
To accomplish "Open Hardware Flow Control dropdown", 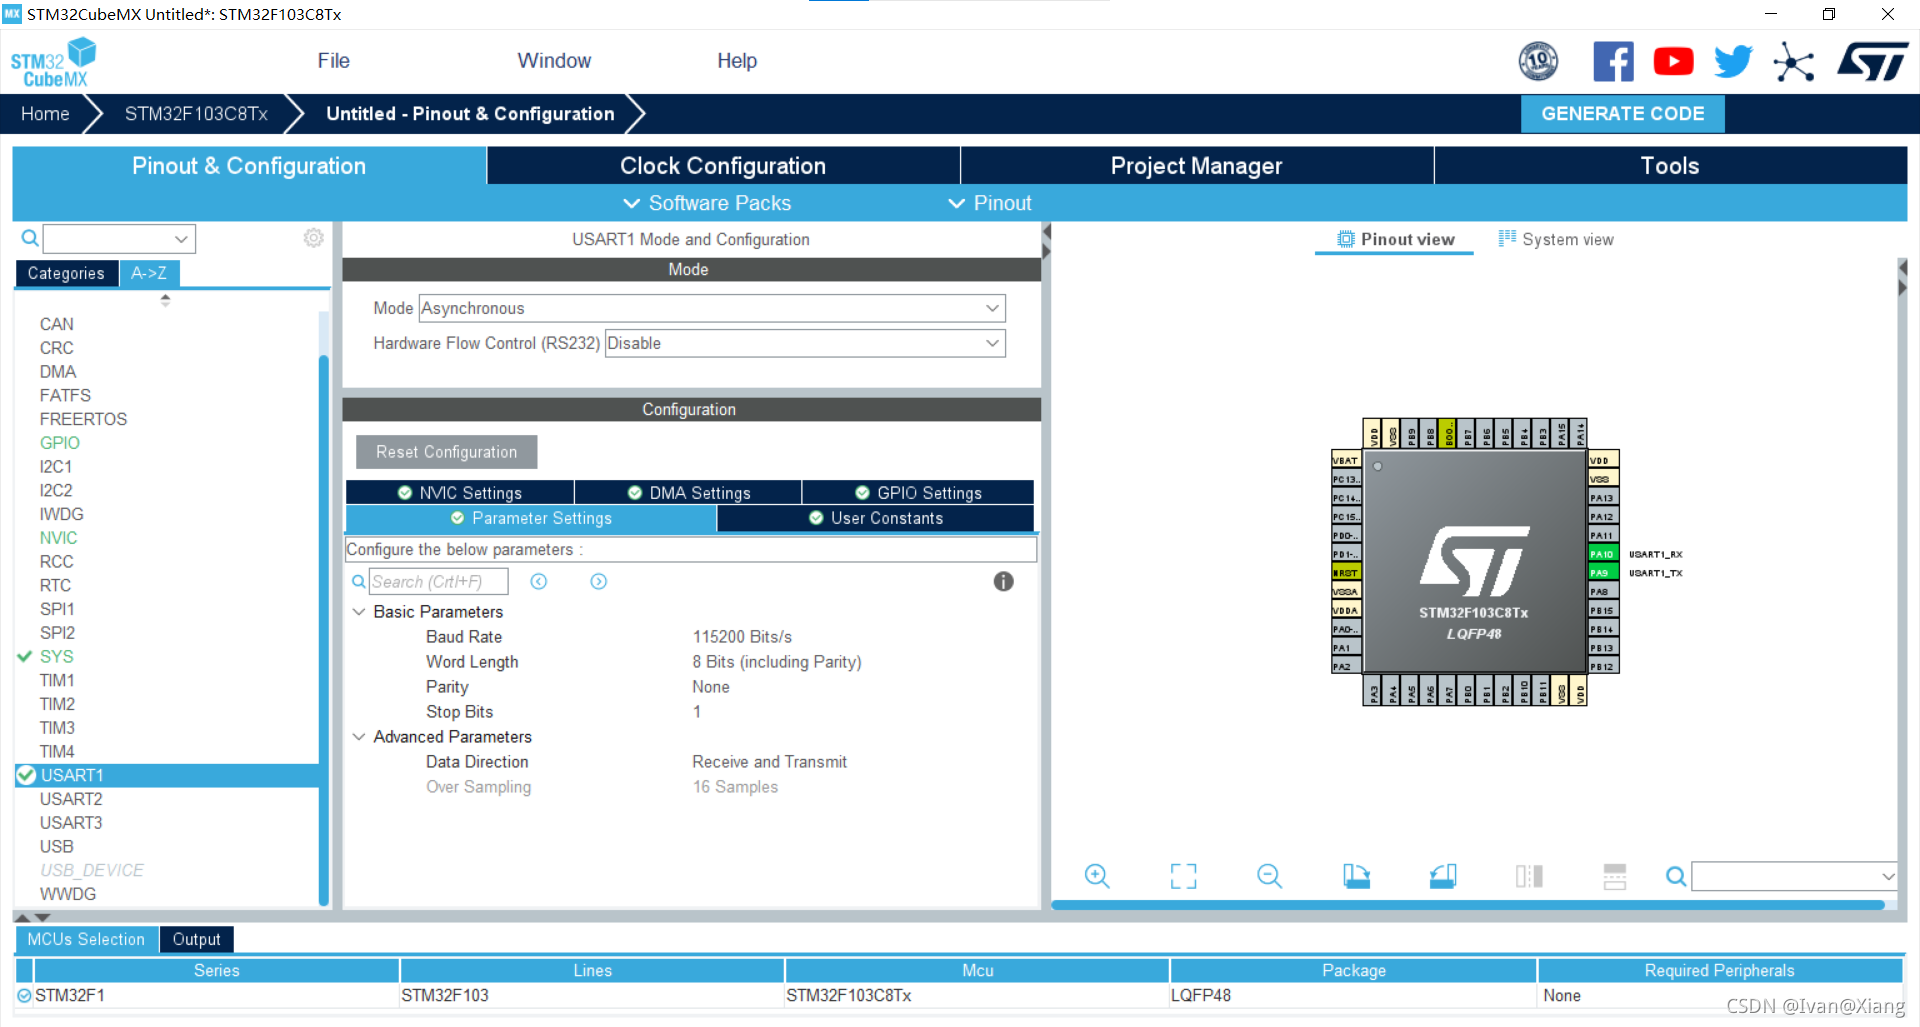I will tap(805, 343).
